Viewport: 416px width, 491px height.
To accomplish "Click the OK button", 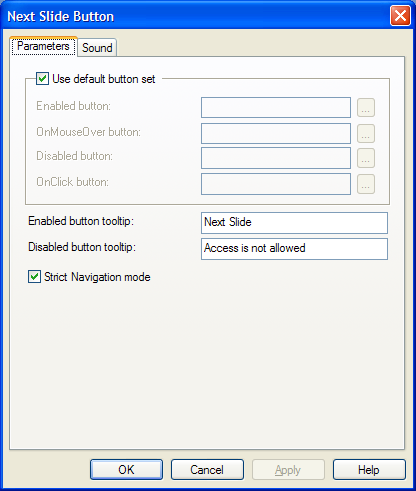I will click(x=126, y=470).
